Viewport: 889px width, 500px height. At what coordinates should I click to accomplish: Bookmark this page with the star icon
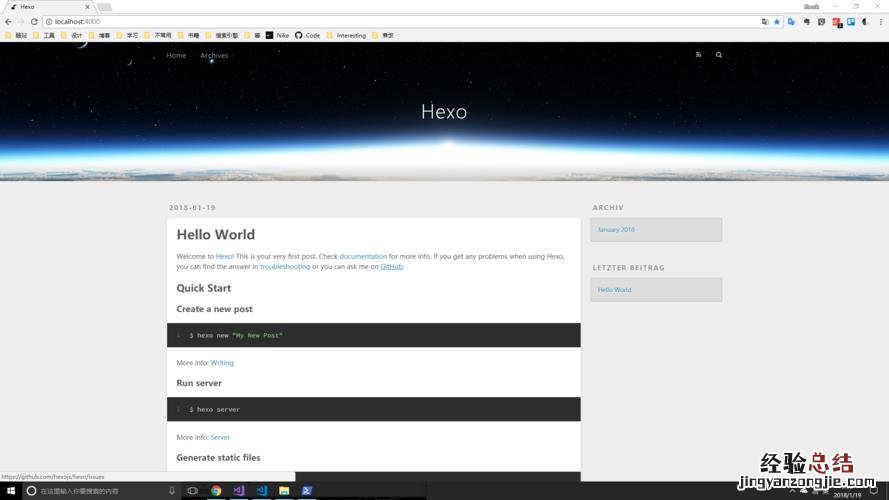[x=776, y=21]
